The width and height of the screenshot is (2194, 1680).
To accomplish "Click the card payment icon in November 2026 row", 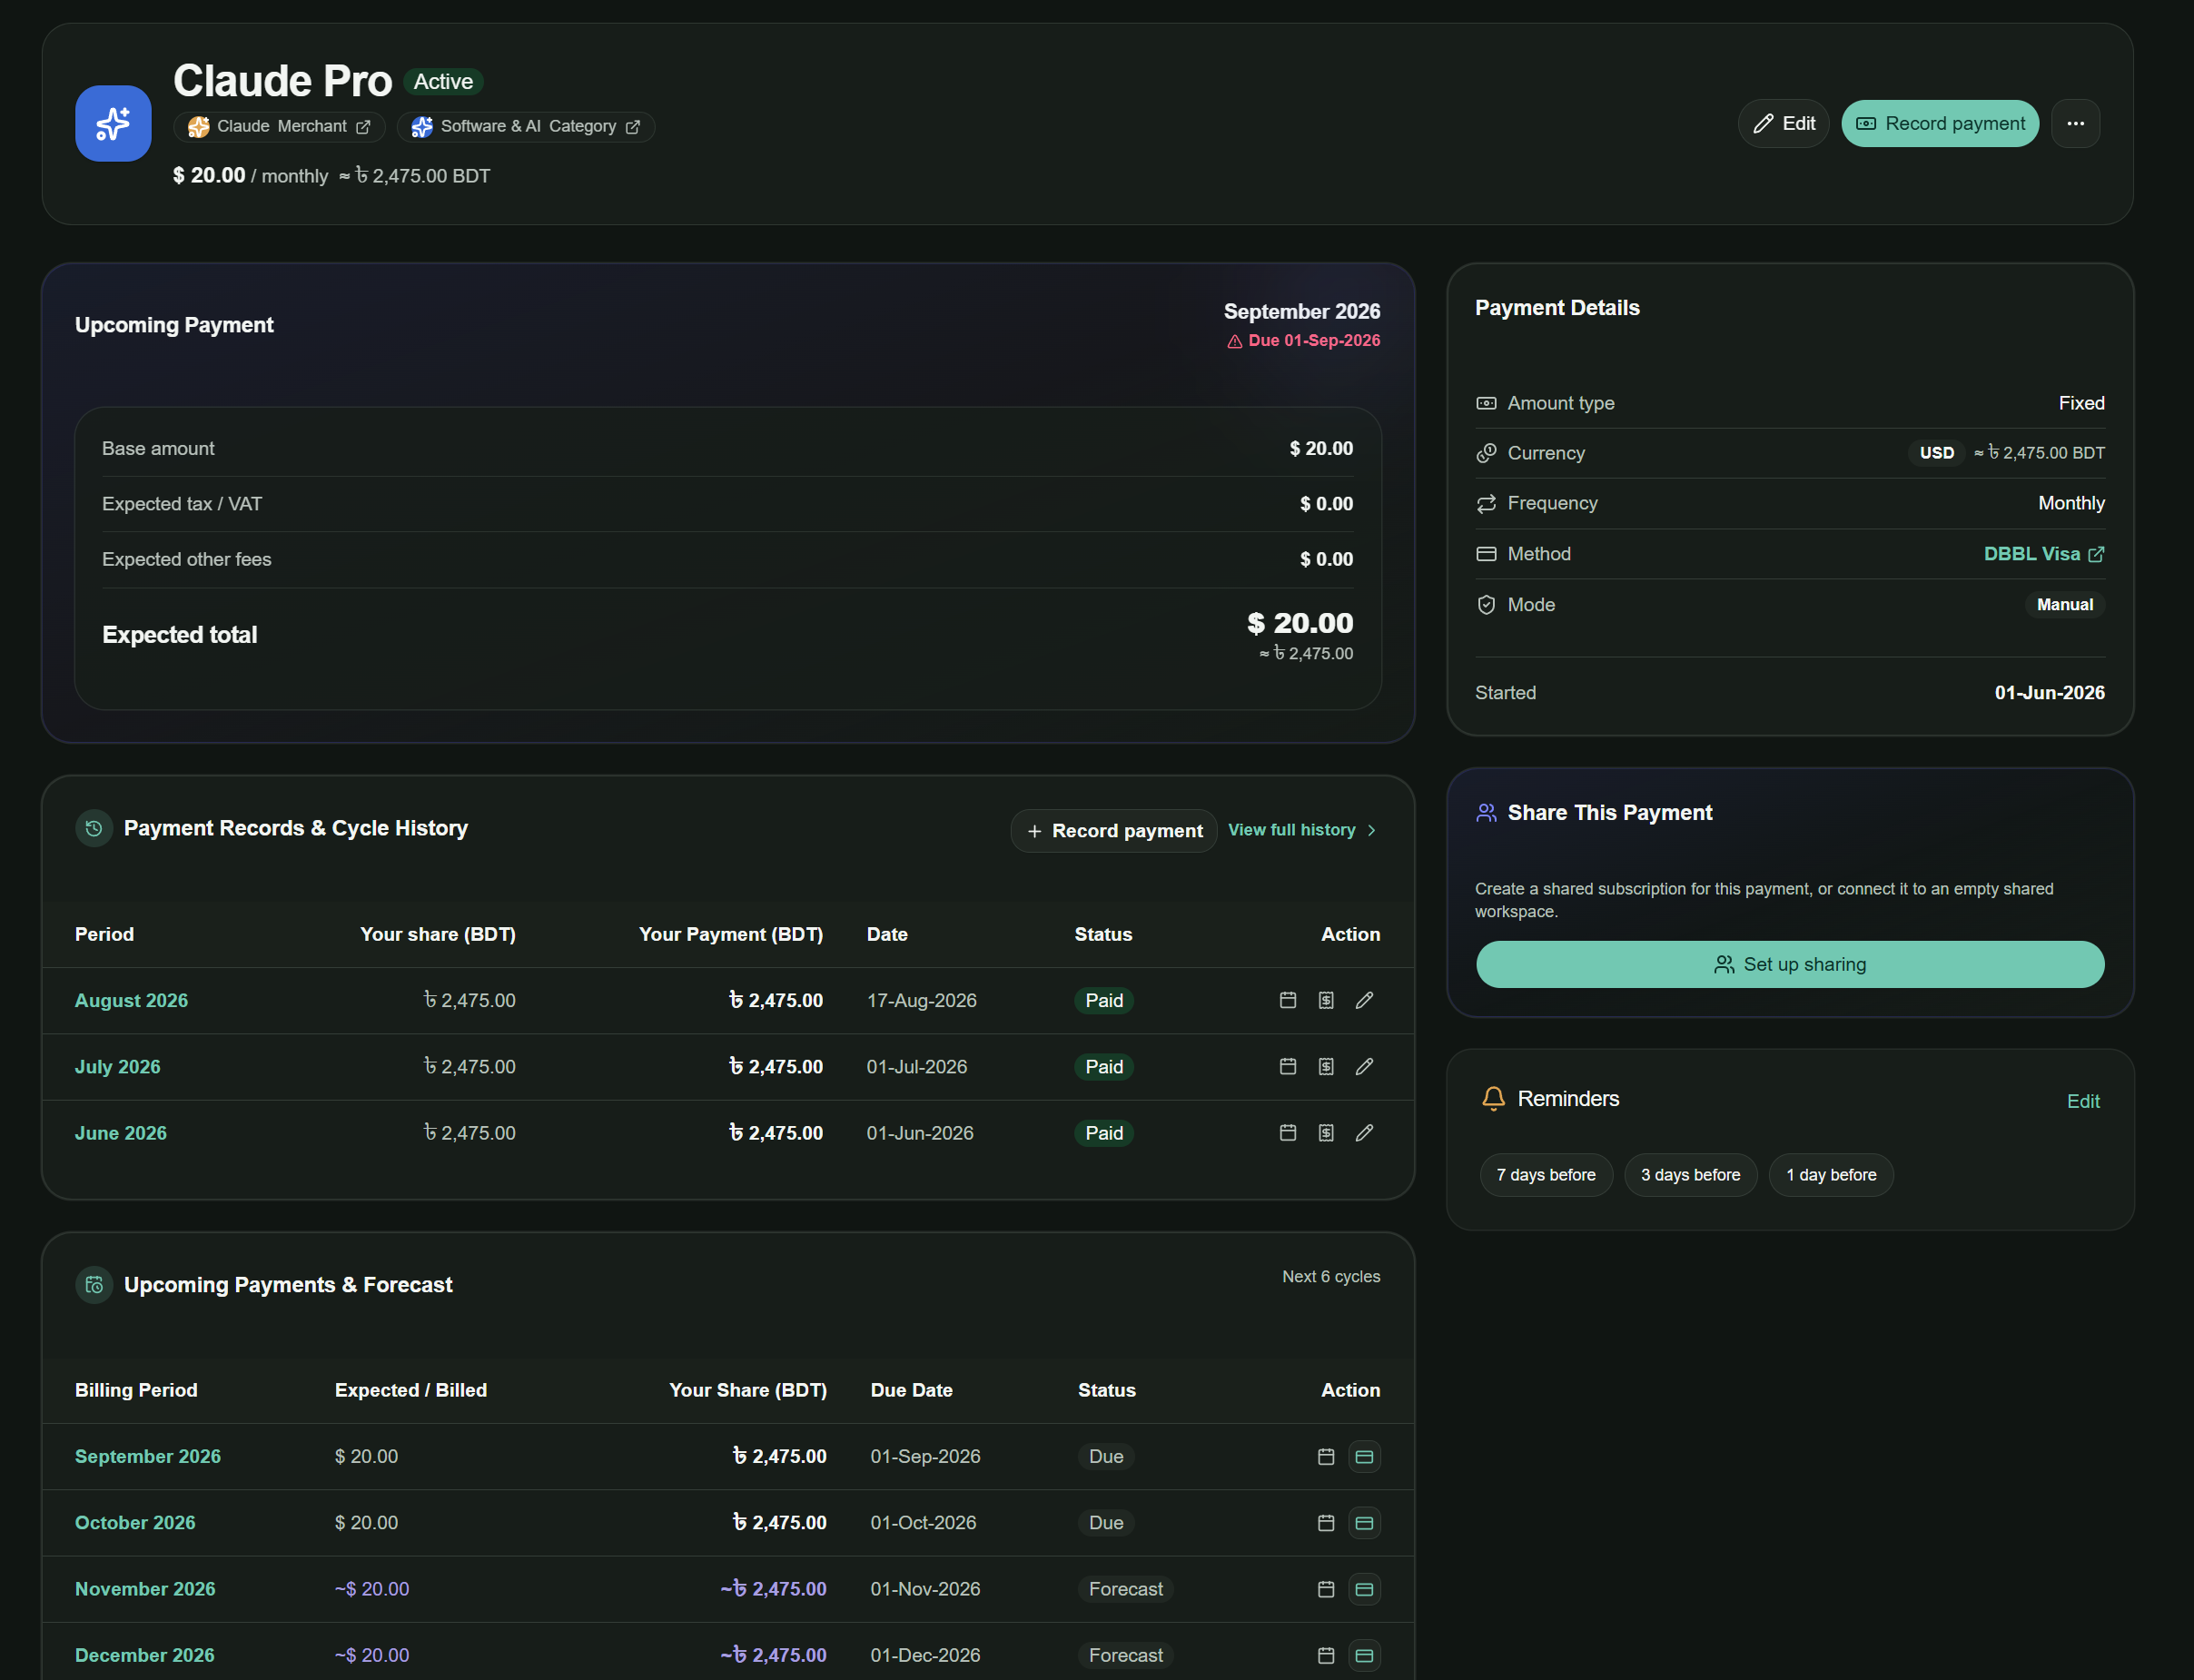I will click(x=1364, y=1589).
